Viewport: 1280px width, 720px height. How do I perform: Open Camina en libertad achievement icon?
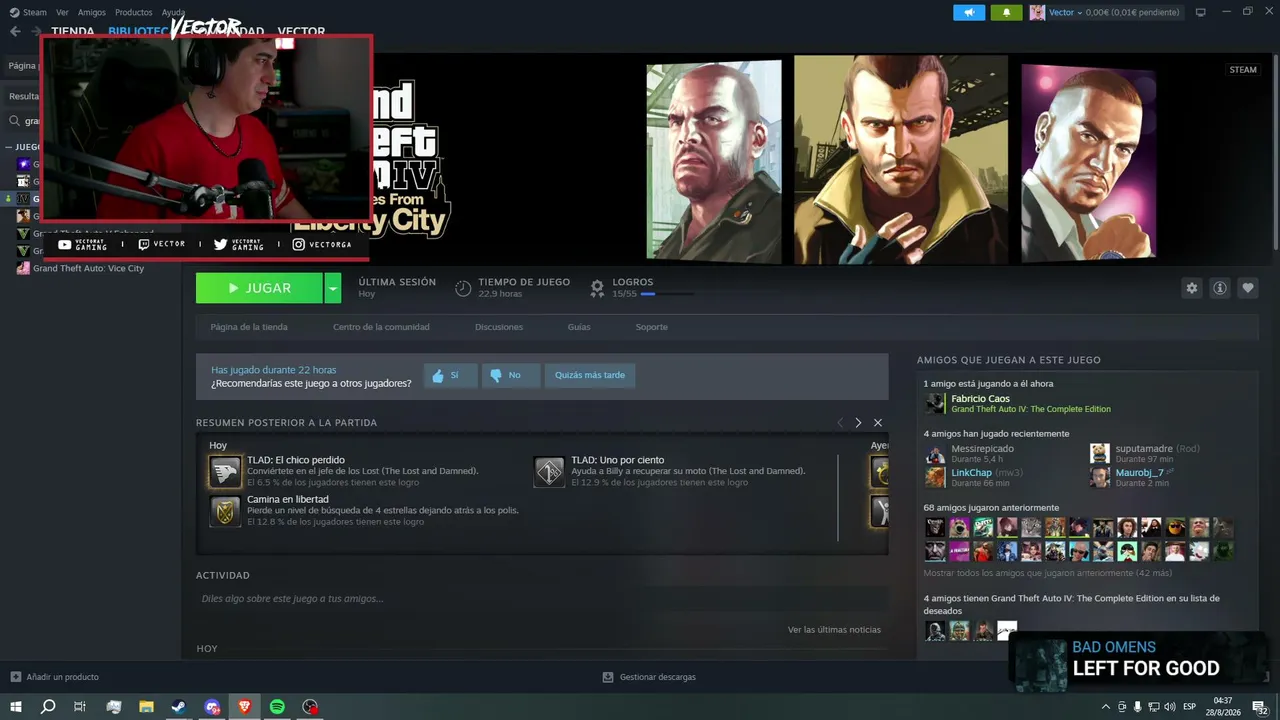click(x=225, y=511)
